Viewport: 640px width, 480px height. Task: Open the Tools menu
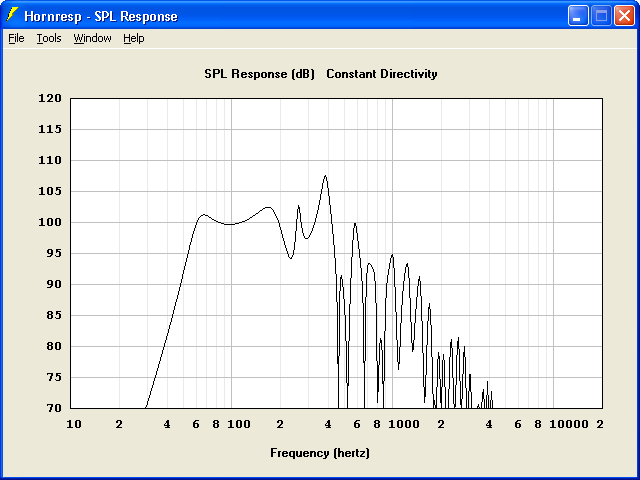tap(49, 38)
